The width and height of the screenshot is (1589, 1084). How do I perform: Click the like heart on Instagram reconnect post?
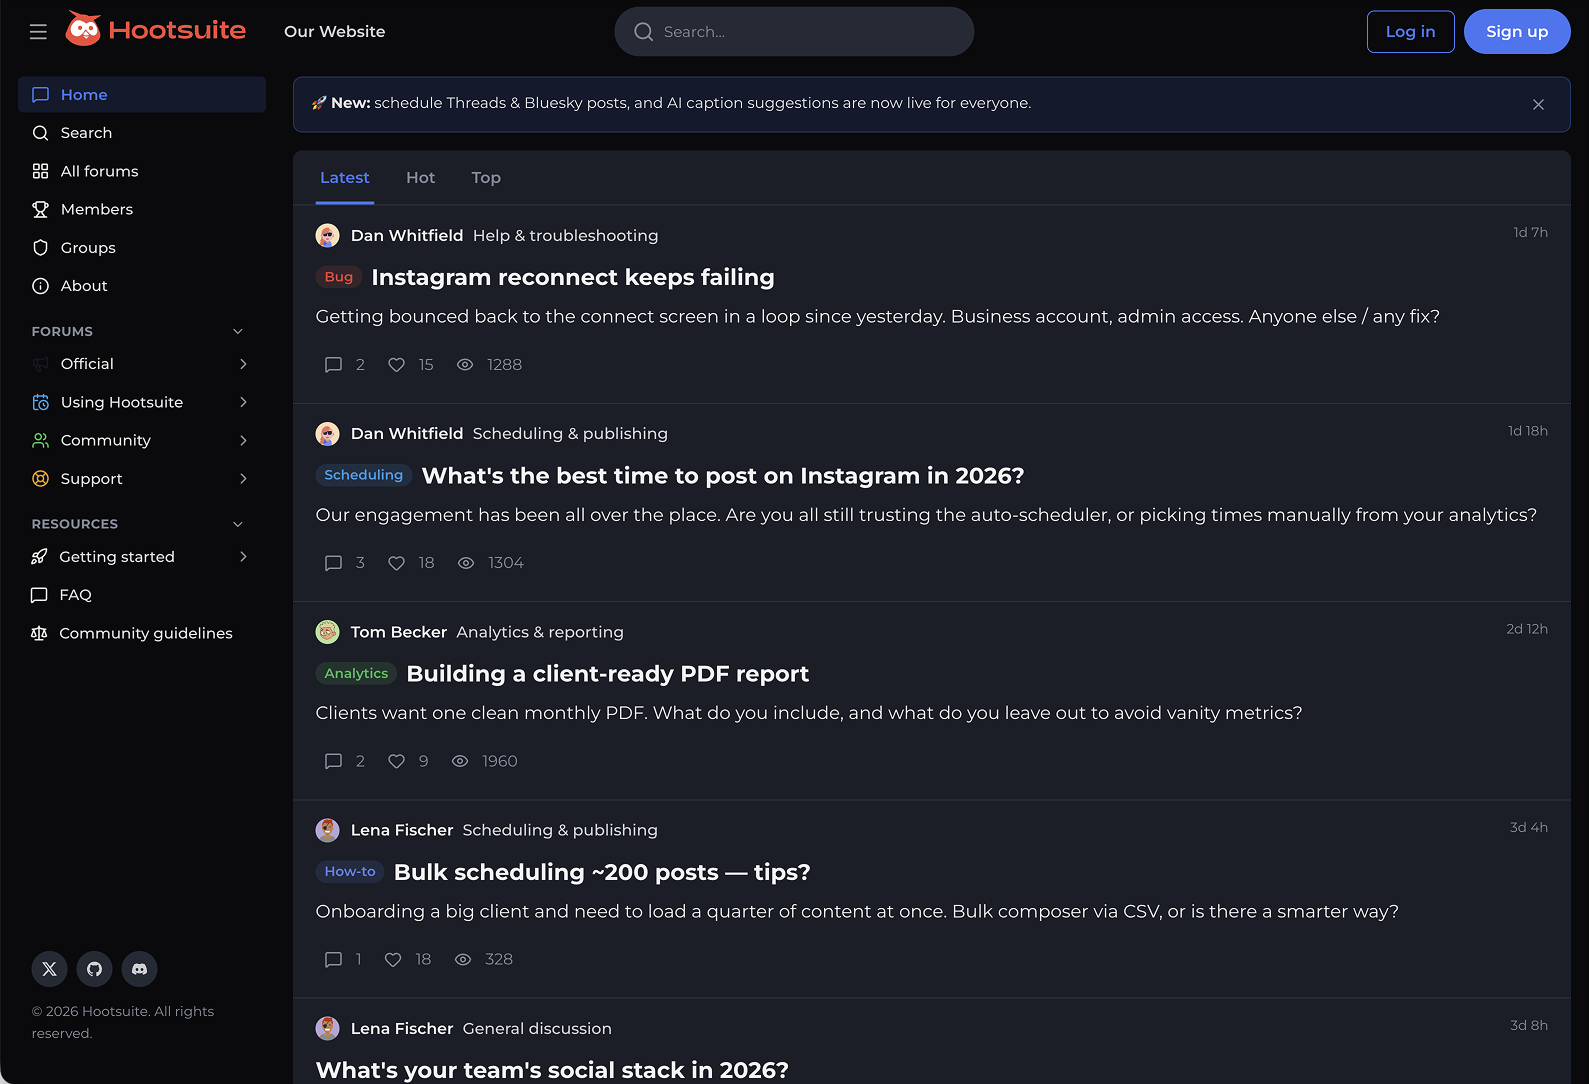pyautogui.click(x=397, y=365)
